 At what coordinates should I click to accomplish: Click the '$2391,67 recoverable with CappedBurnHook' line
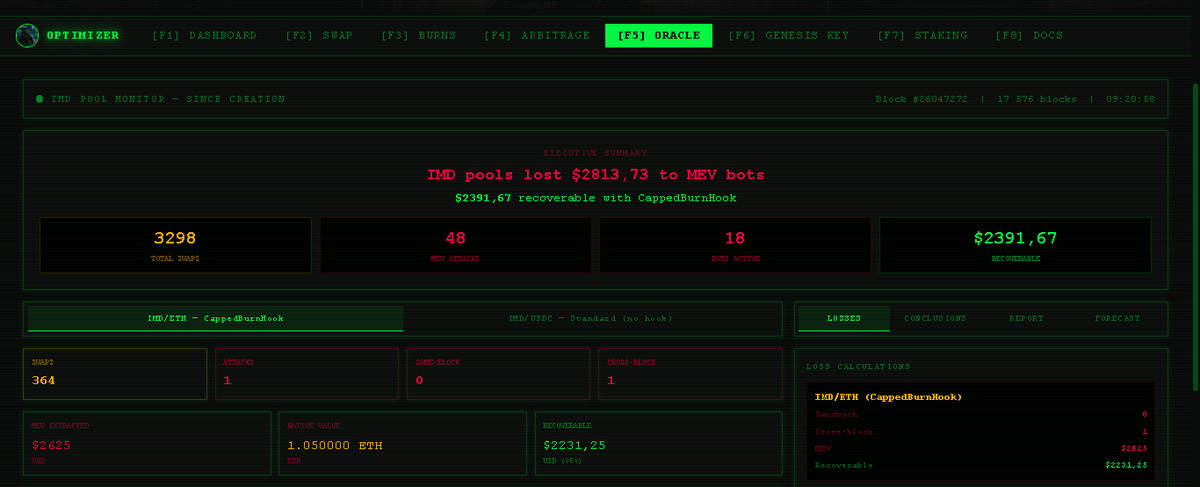pos(596,198)
